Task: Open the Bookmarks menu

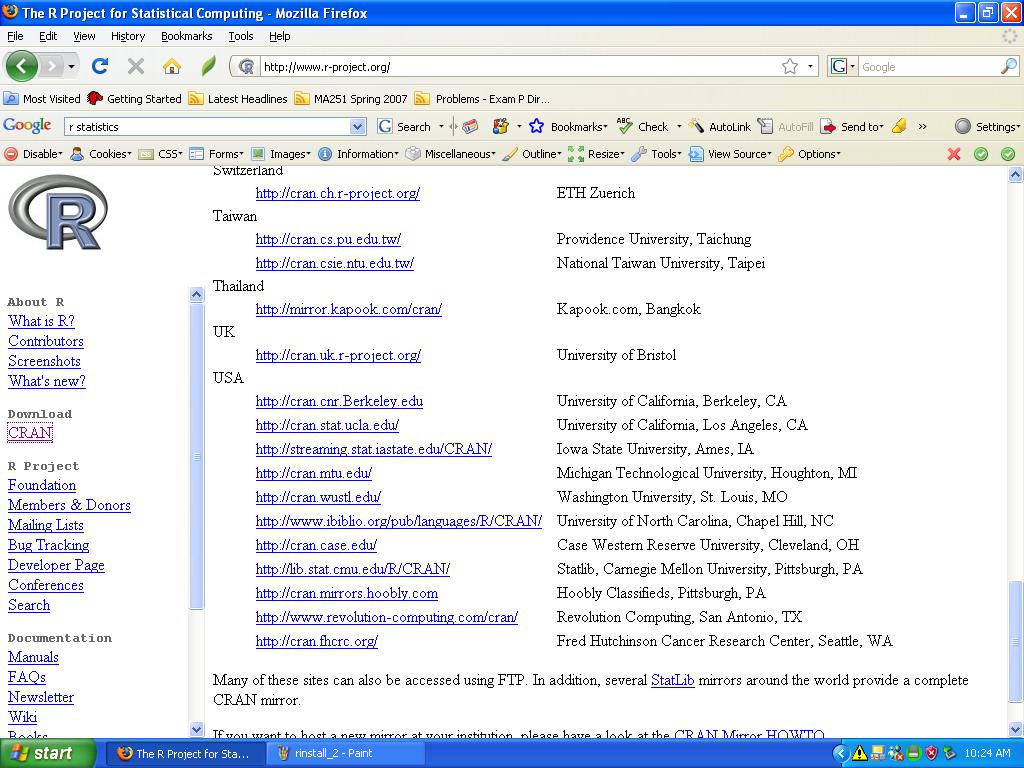Action: (186, 36)
